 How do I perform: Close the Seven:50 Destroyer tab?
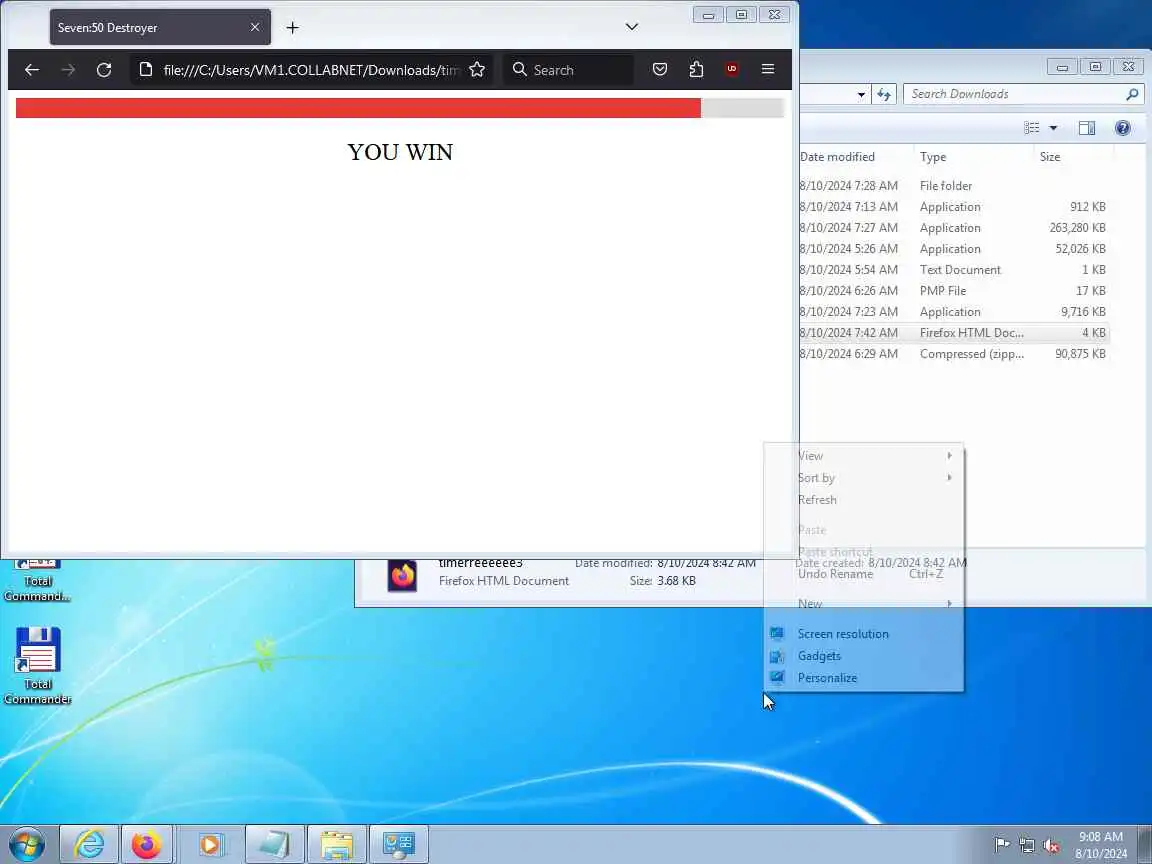(254, 27)
